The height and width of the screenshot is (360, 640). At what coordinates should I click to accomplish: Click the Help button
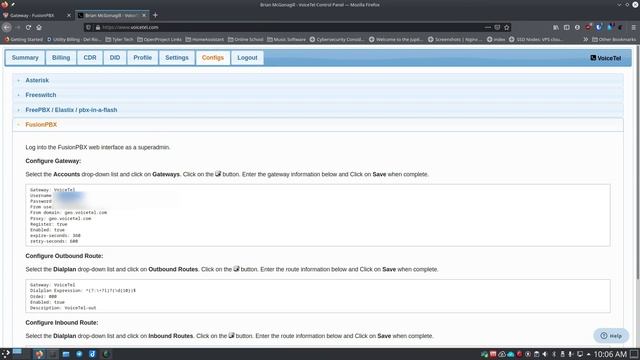[x=611, y=336]
